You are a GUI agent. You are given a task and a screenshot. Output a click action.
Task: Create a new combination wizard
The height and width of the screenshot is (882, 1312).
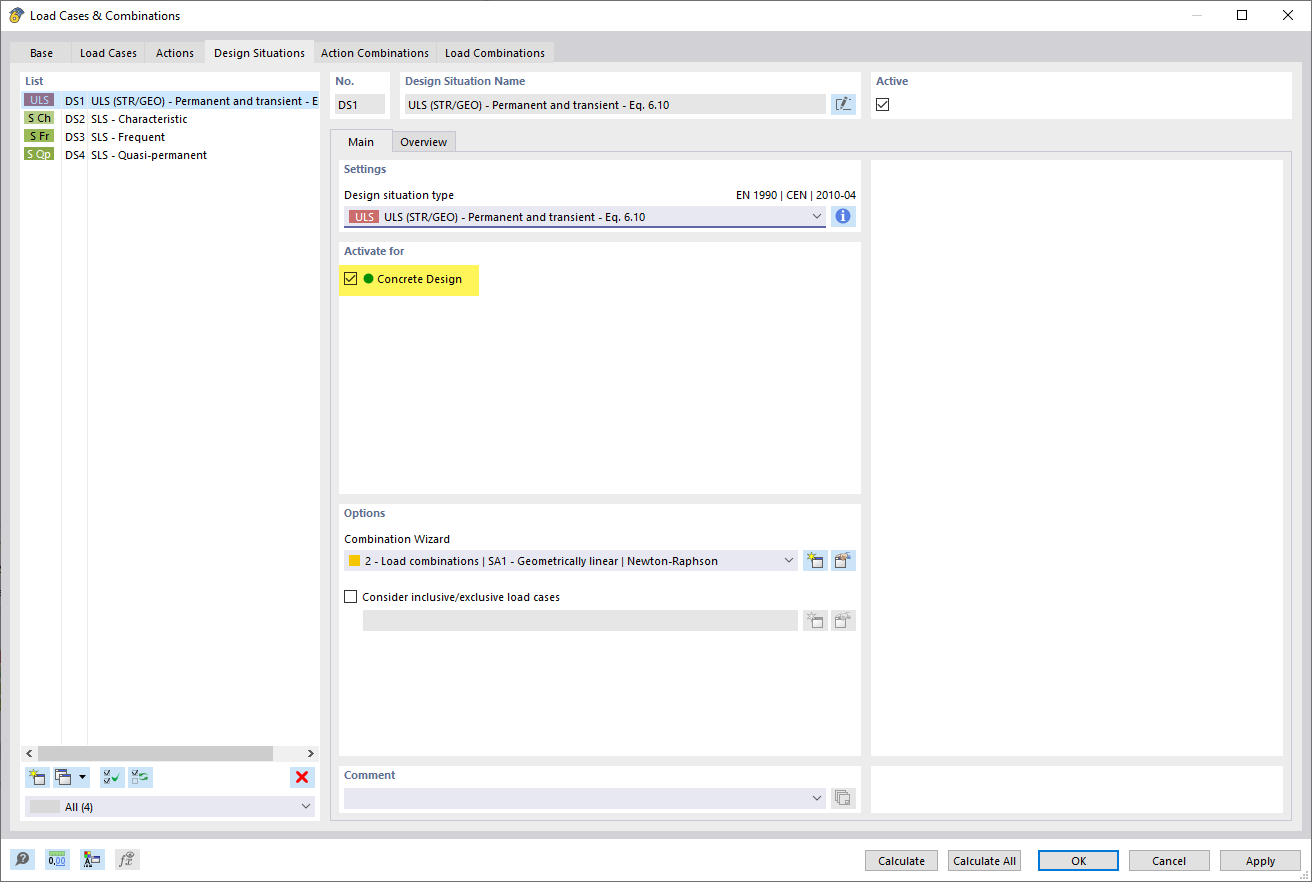click(x=815, y=561)
